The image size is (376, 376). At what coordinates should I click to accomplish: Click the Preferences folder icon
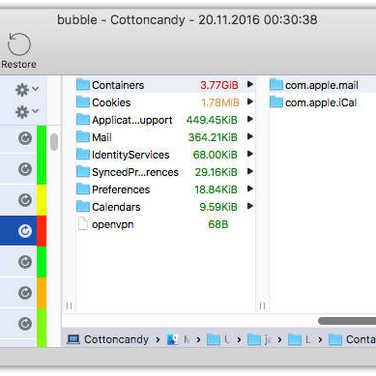(x=83, y=189)
